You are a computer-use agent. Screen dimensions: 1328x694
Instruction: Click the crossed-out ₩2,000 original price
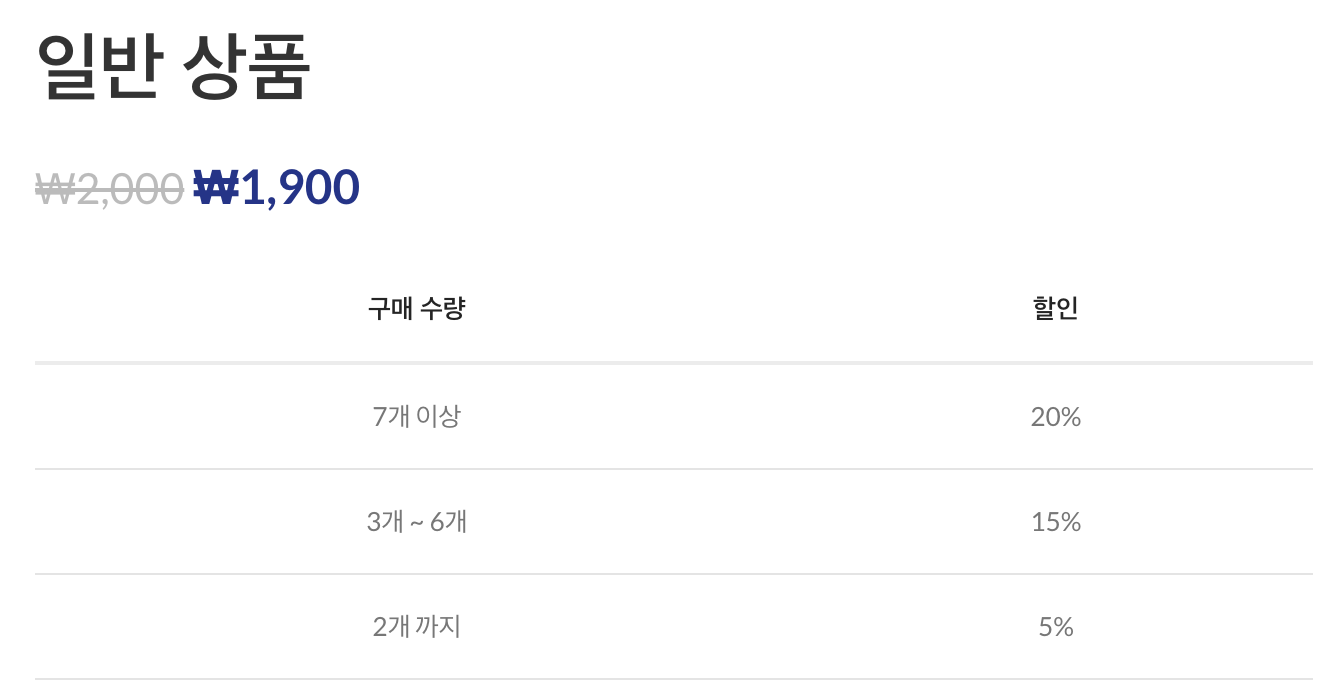tap(109, 188)
